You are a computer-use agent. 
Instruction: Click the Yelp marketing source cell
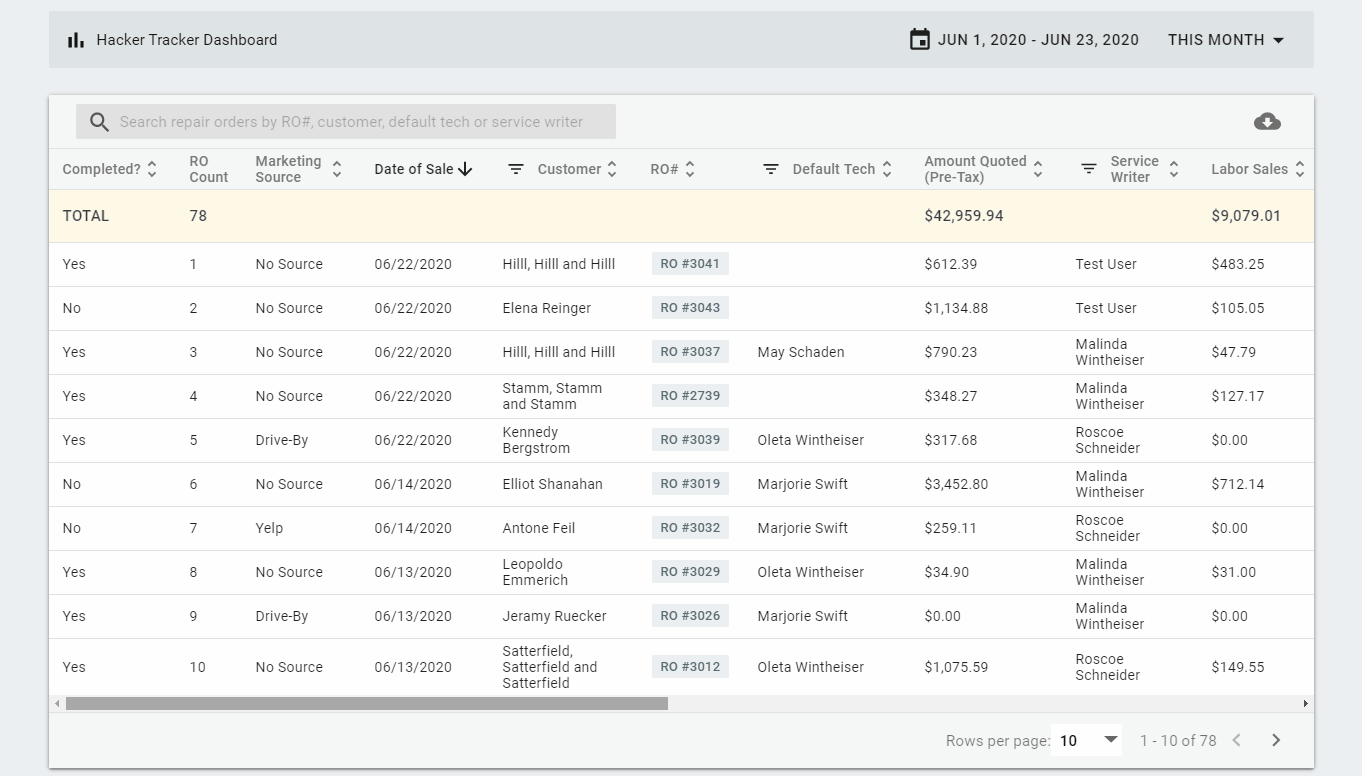269,528
